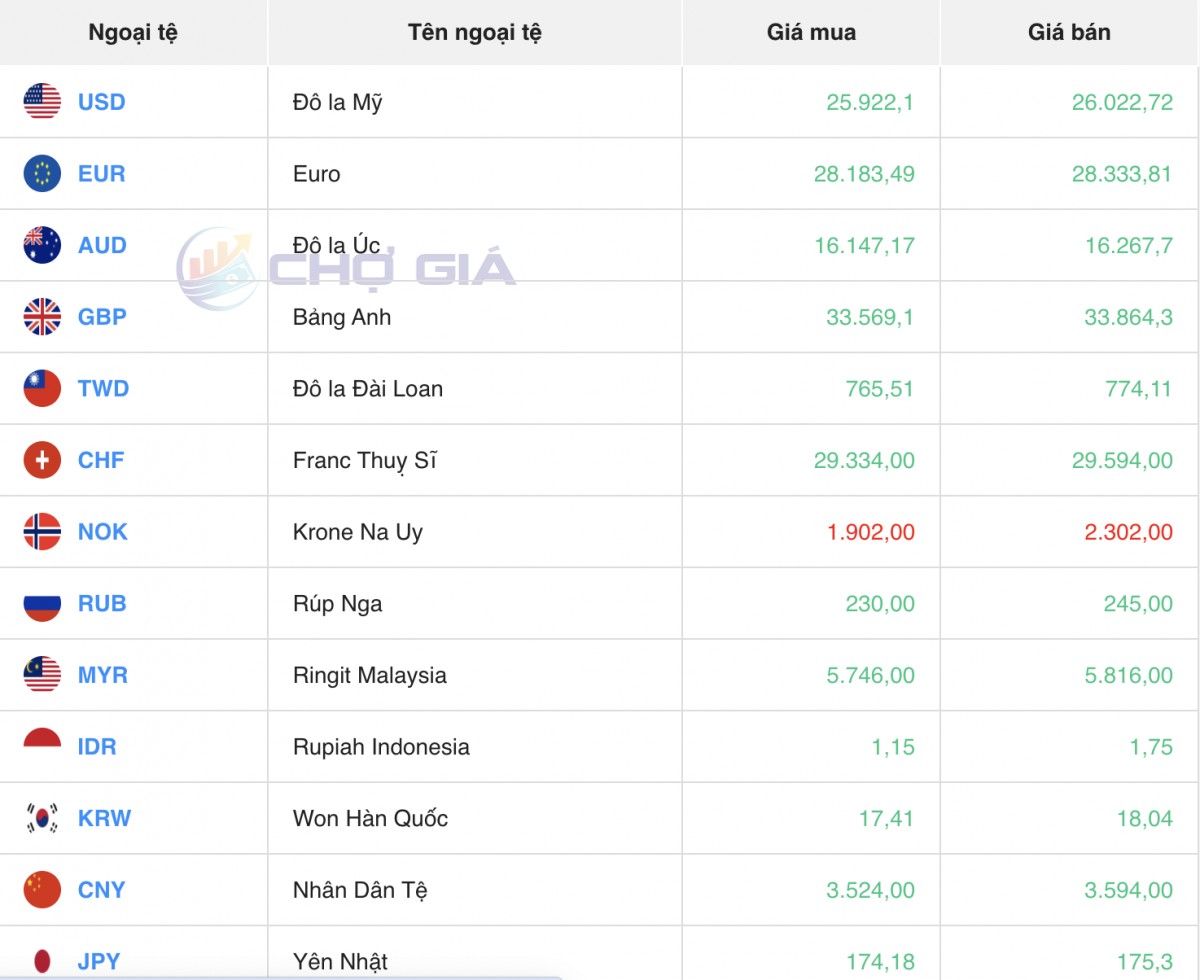1200x980 pixels.
Task: Click the Norwegian flag icon
Action: click(42, 532)
